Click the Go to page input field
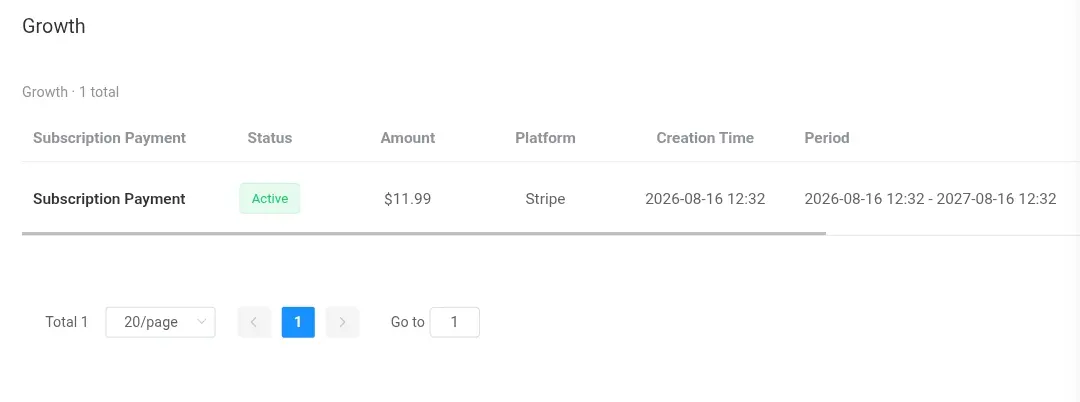Screen dimensions: 1080x402 (455, 322)
